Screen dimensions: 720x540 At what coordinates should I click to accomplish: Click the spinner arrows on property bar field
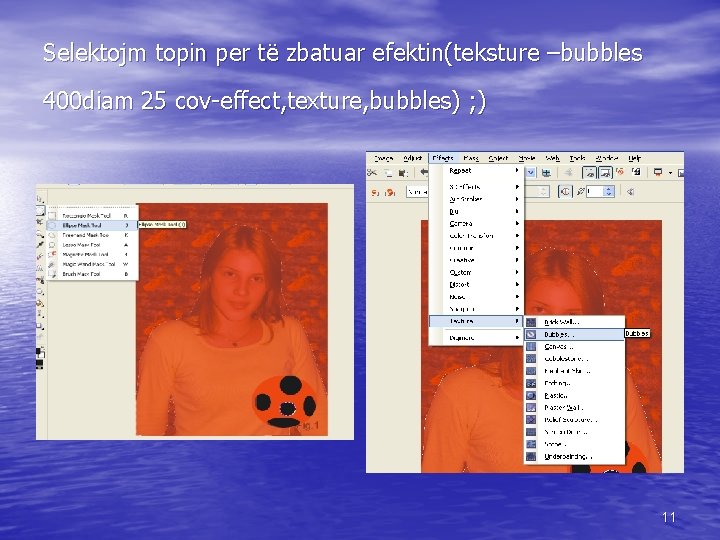pyautogui.click(x=609, y=191)
